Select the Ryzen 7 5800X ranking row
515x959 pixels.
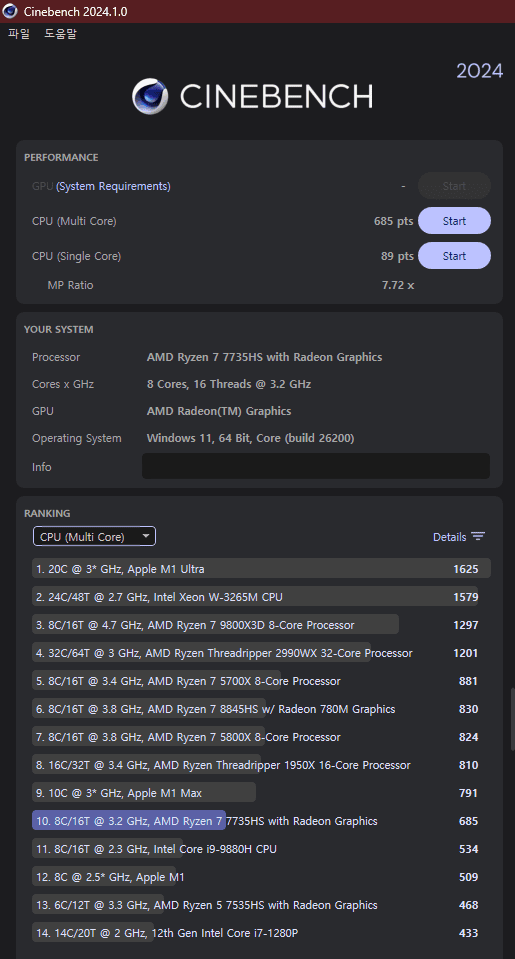coord(261,737)
